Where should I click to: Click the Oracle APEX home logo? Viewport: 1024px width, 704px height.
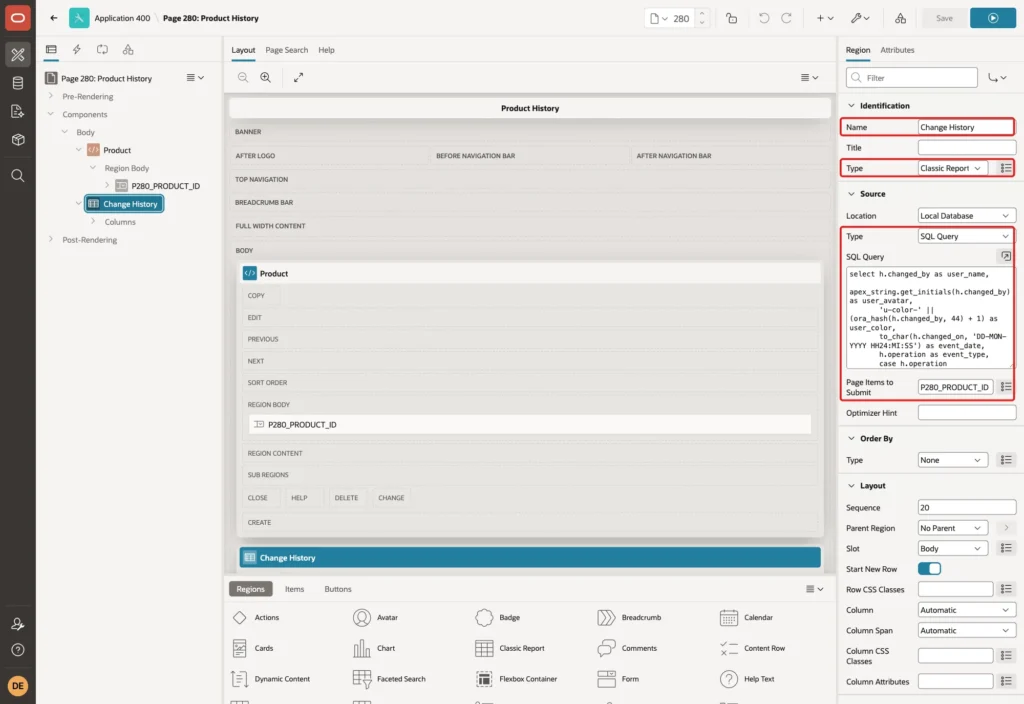pos(18,18)
